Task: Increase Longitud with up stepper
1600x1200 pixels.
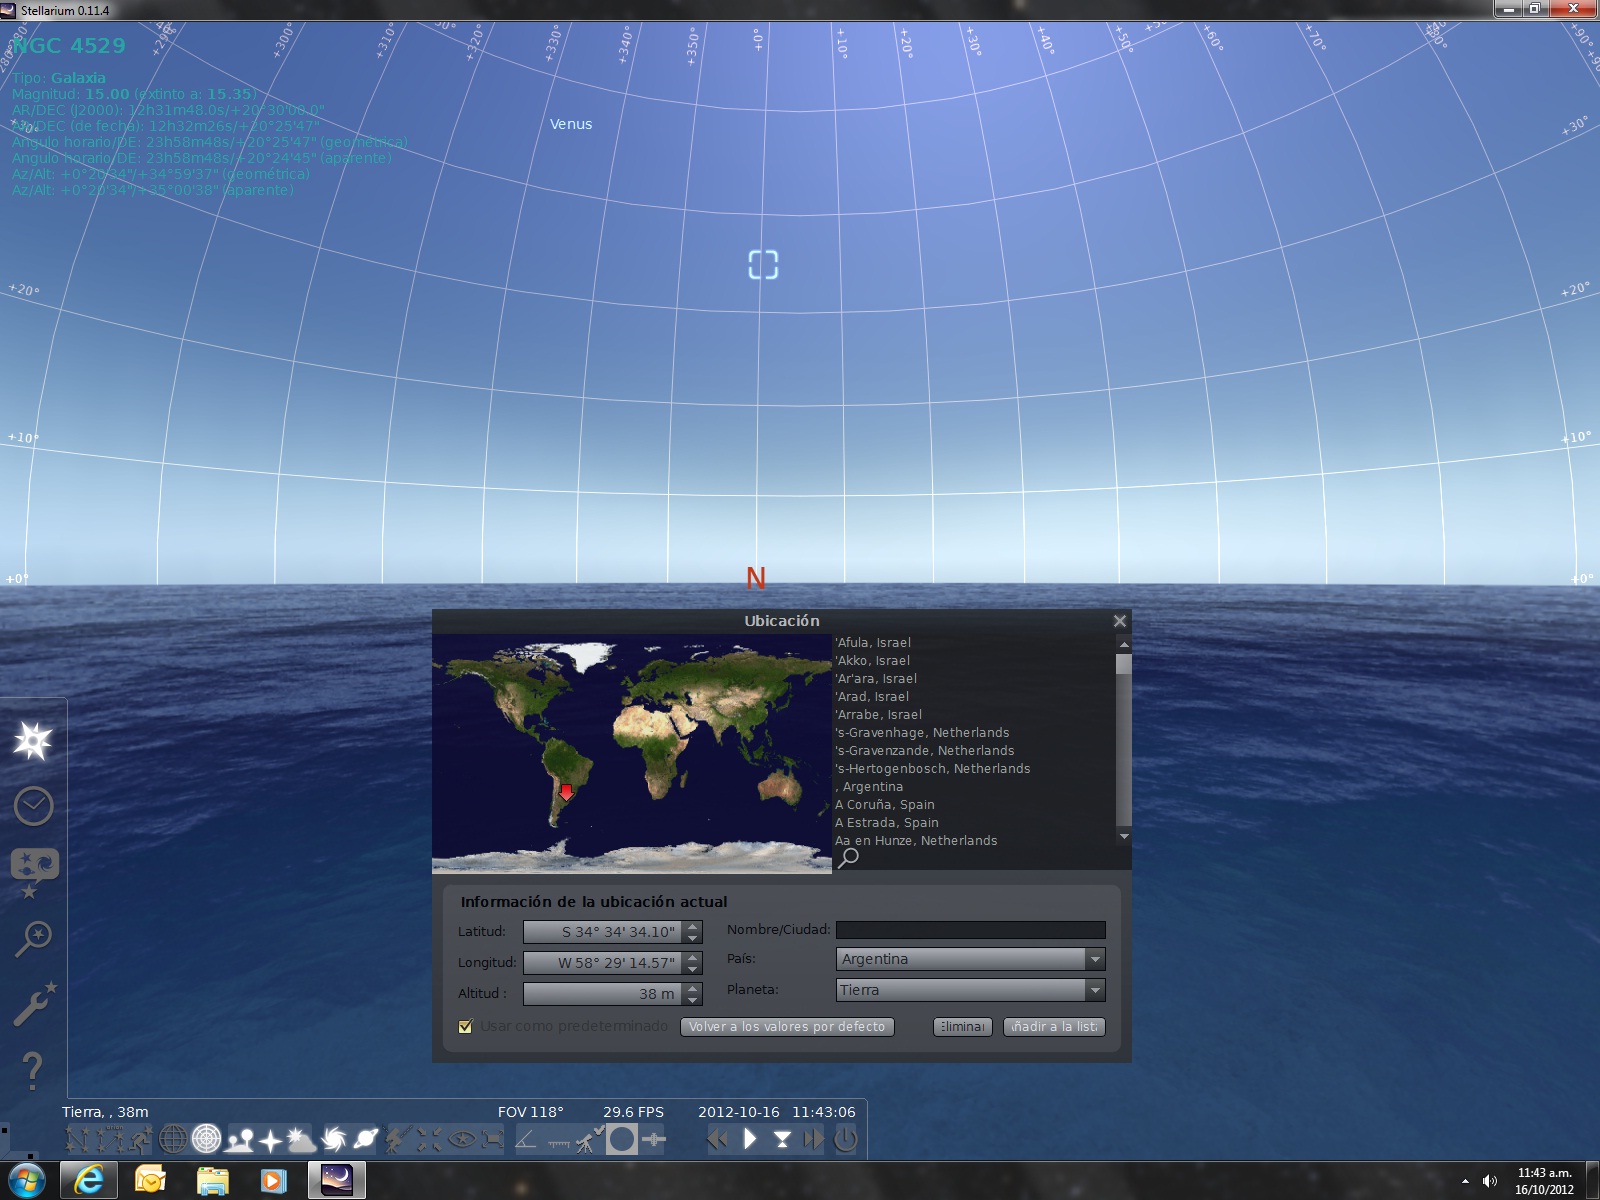Action: [x=693, y=957]
